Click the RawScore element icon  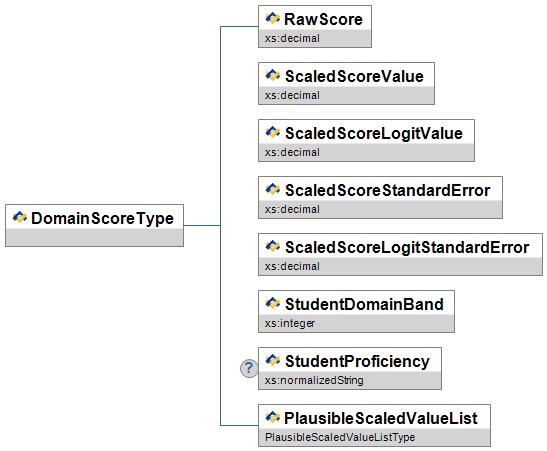[272, 18]
